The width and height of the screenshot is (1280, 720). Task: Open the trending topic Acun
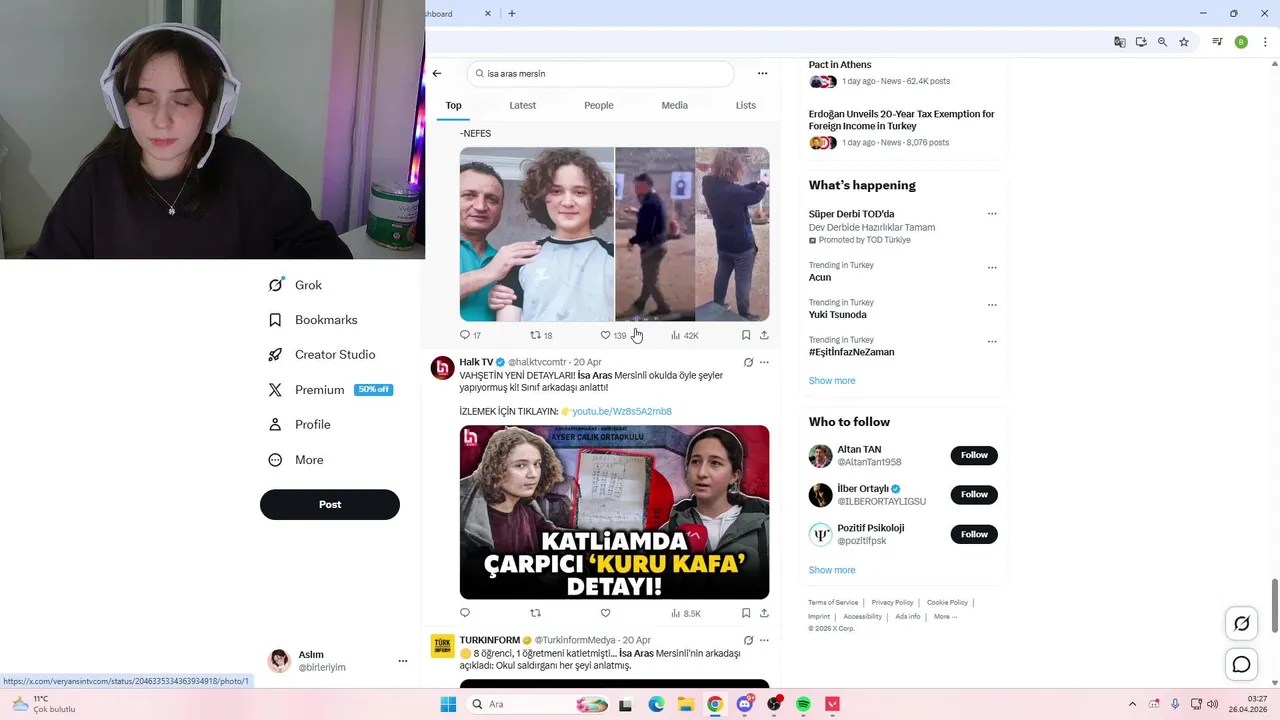coord(820,277)
